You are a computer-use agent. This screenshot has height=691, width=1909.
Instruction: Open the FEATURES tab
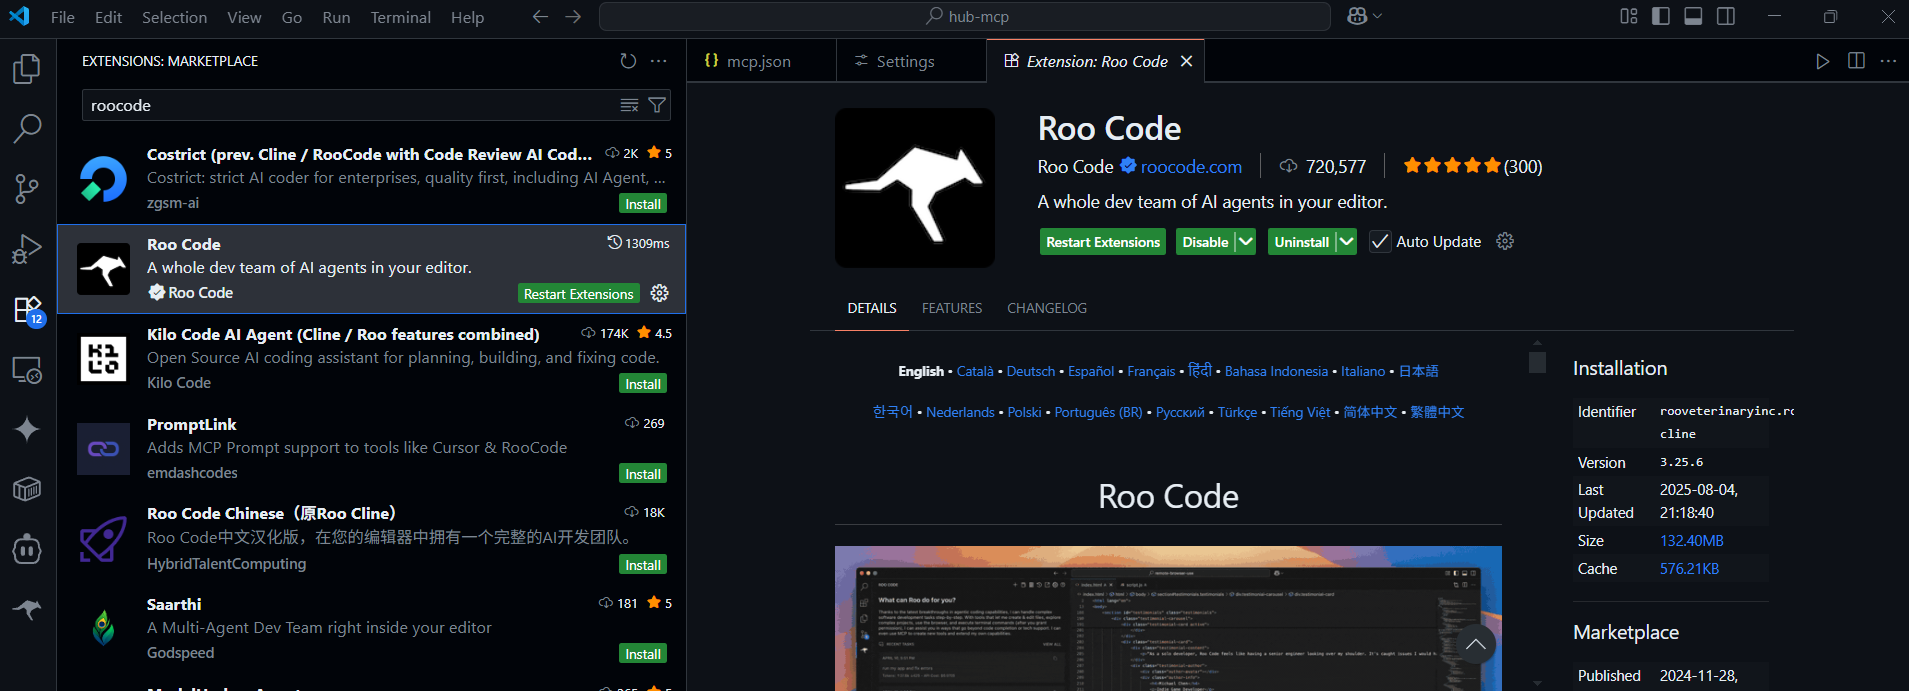(952, 308)
